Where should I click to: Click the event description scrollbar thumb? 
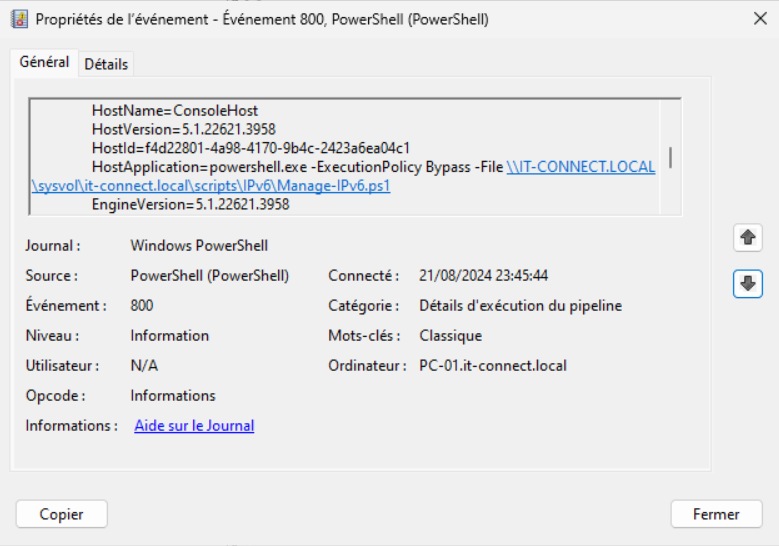tap(670, 158)
